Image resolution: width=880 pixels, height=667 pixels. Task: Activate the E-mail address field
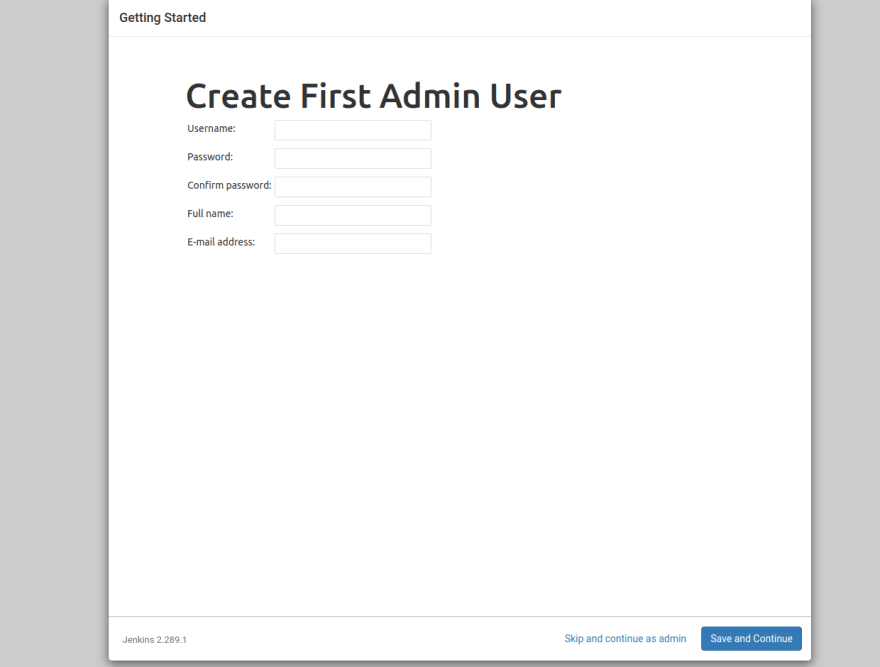pos(353,244)
